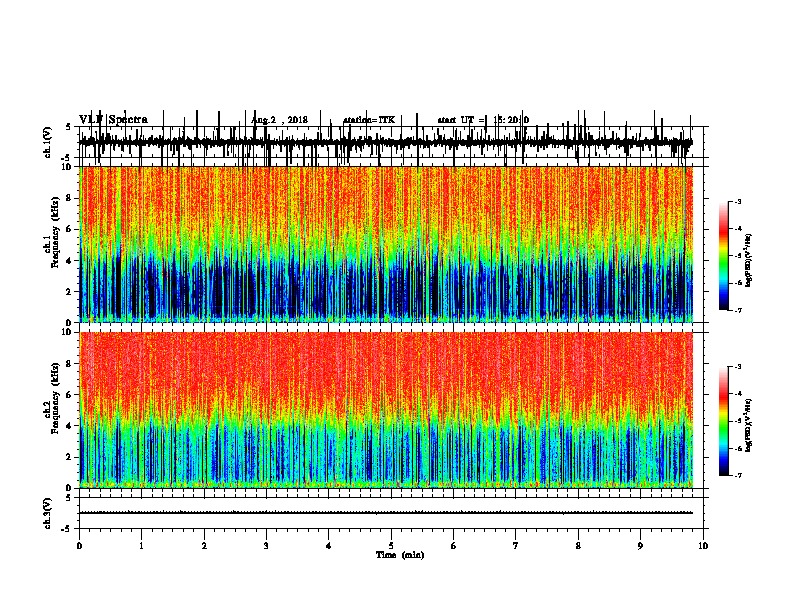Screen dimensions: 792x612
Task: Click the "Aug.2 , 2018" date label
Action: (279, 120)
